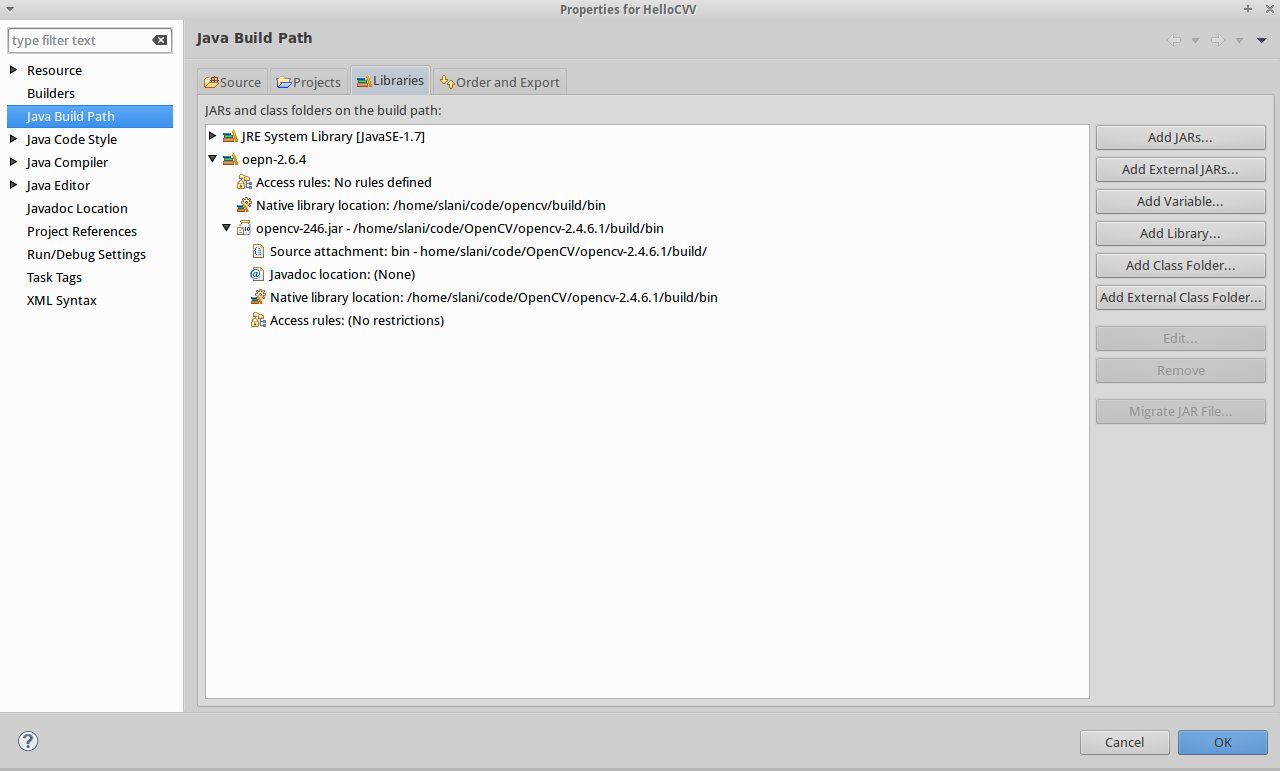This screenshot has width=1280, height=771.
Task: Click the Add Variable... button
Action: tap(1180, 202)
